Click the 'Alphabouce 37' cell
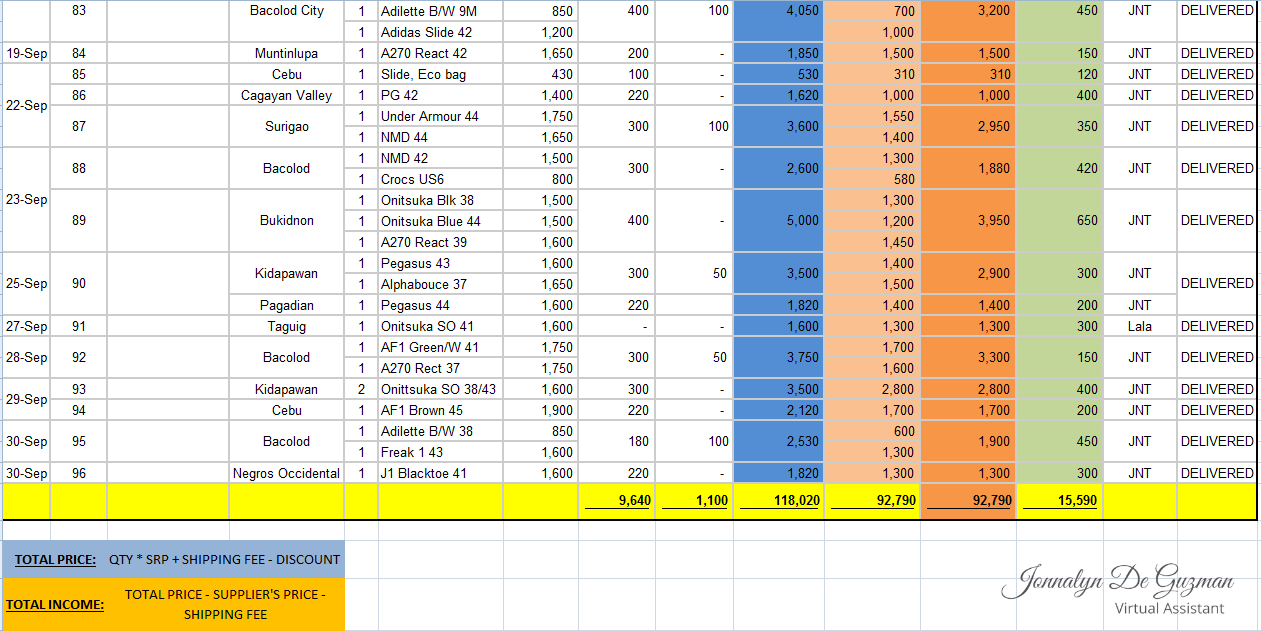Screen dimensions: 1261x631 click(x=440, y=284)
